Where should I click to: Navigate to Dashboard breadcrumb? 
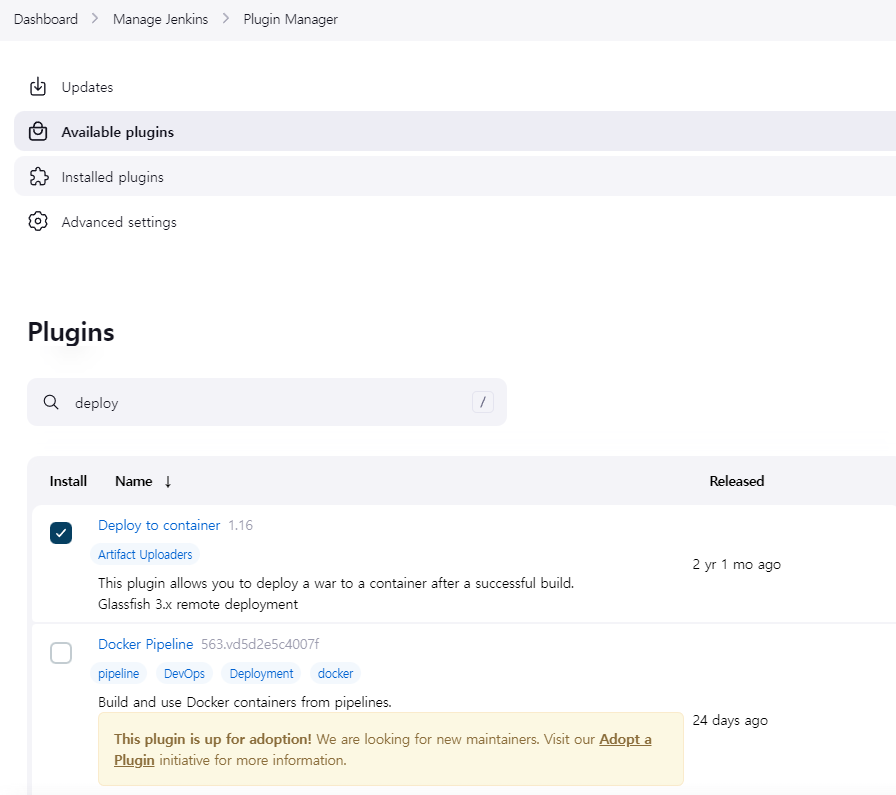(x=46, y=19)
